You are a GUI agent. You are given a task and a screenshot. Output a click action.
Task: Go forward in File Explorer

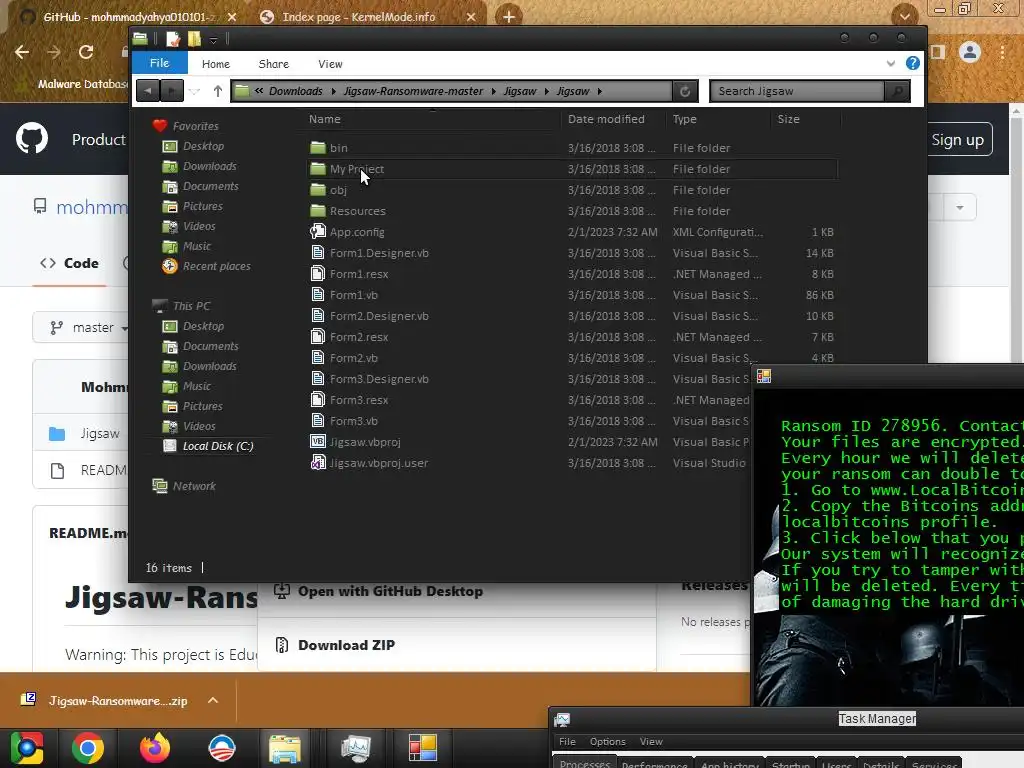(171, 91)
